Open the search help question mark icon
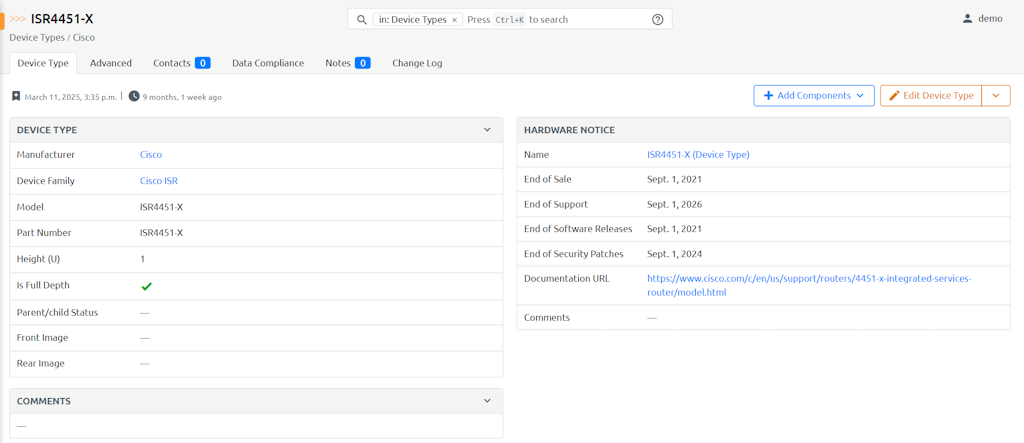 point(657,20)
